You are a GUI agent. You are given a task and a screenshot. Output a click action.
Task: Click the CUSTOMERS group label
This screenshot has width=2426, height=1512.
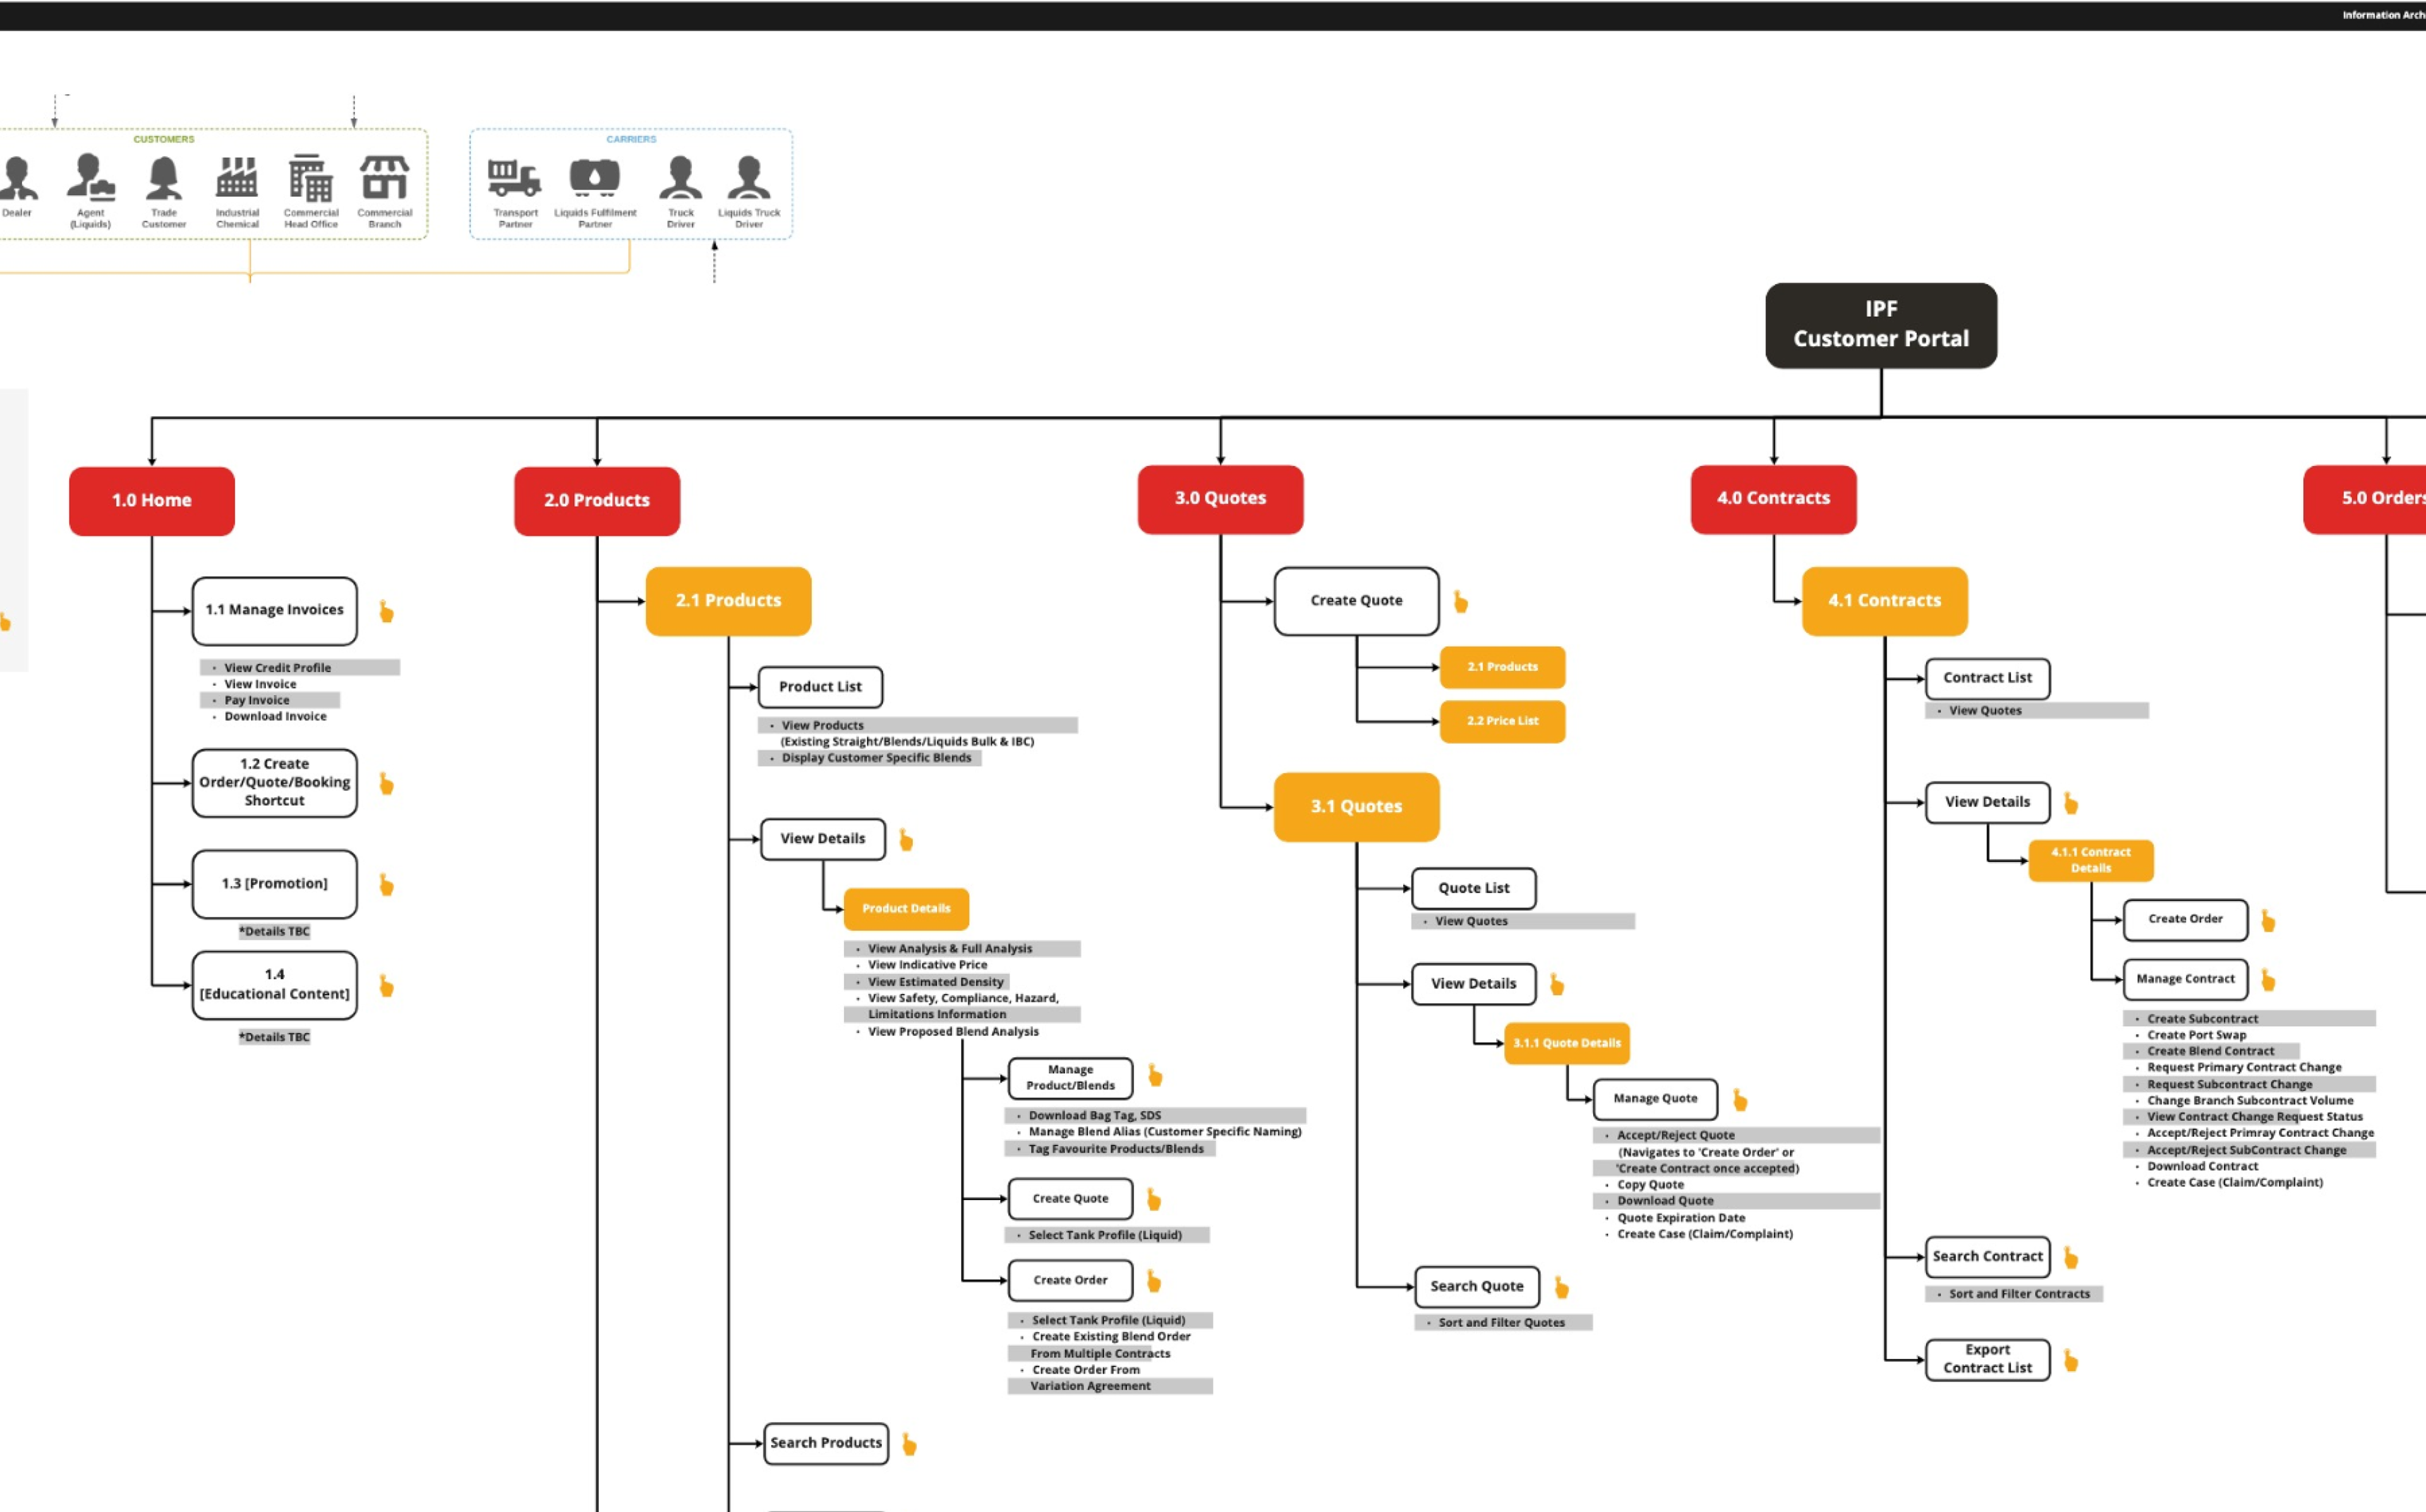tap(164, 139)
